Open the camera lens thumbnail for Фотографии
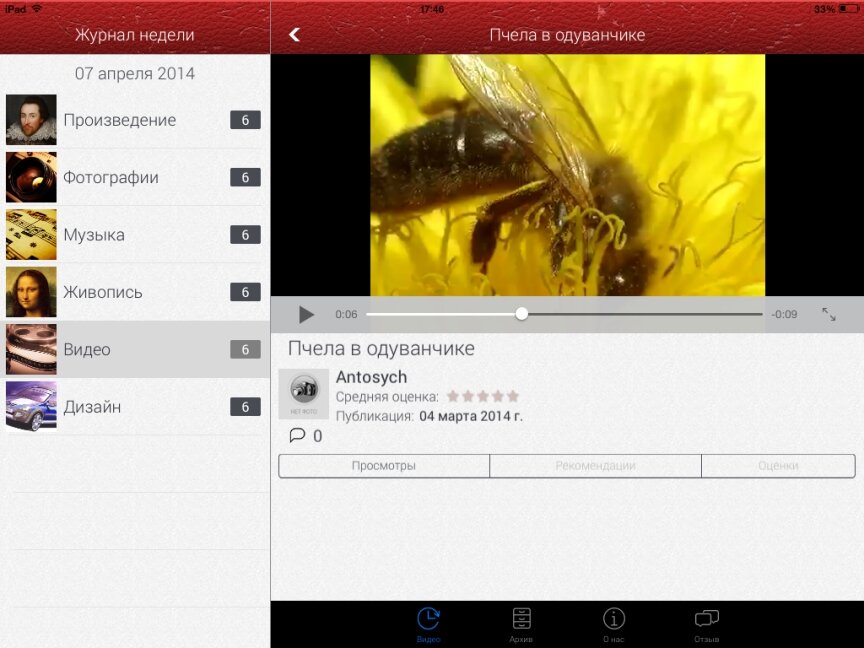Viewport: 864px width, 648px height. point(31,177)
